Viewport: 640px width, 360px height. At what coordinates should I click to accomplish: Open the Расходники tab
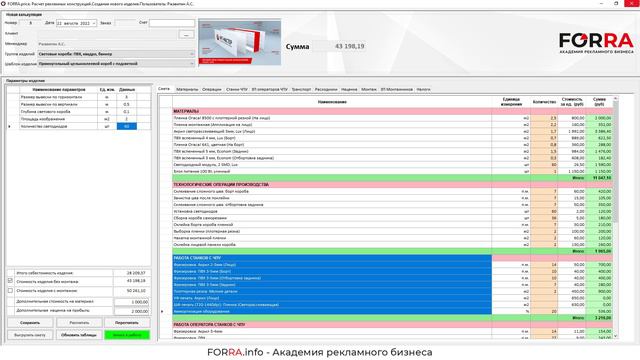click(326, 89)
